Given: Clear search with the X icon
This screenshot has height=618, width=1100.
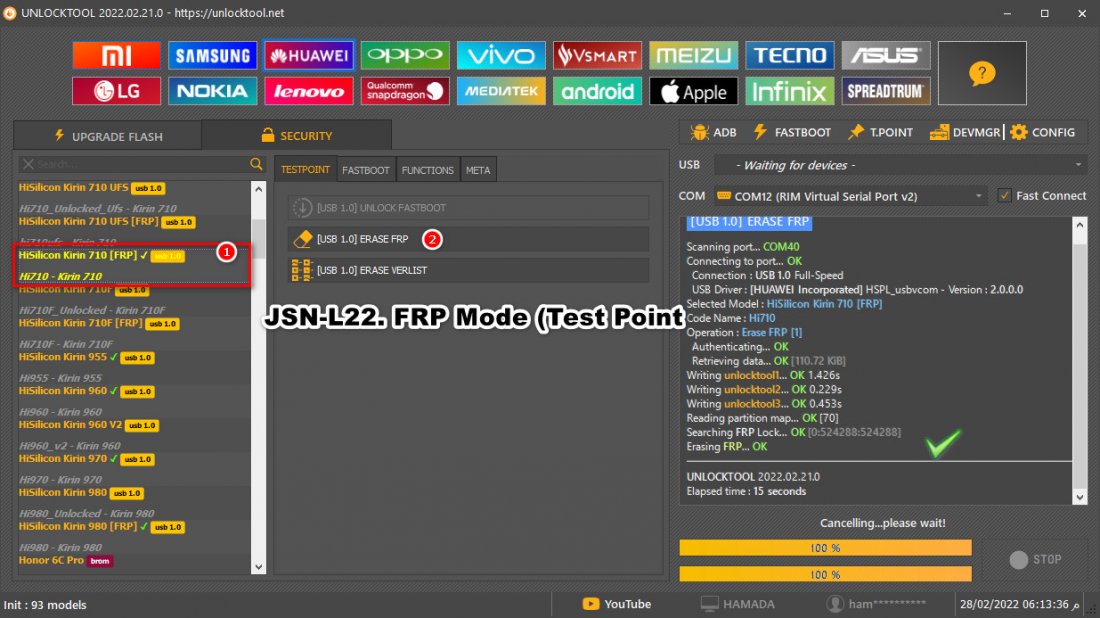Looking at the screenshot, I should coord(28,164).
